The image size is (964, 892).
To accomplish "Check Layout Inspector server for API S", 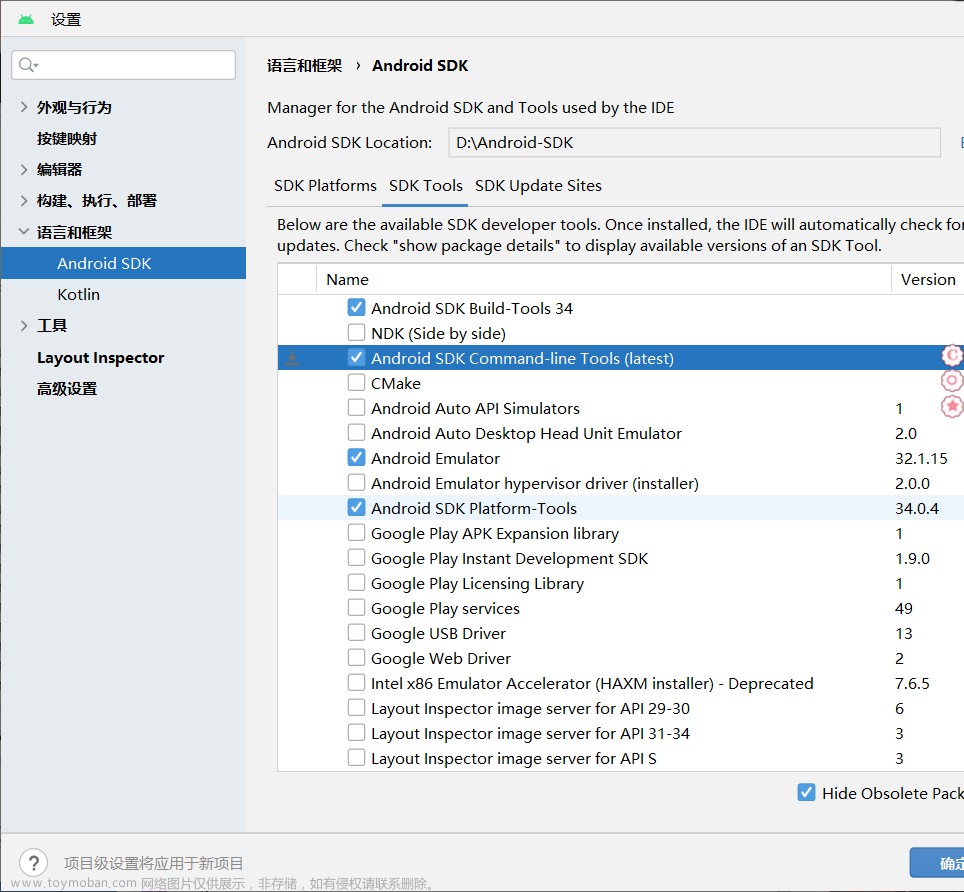I will 356,758.
